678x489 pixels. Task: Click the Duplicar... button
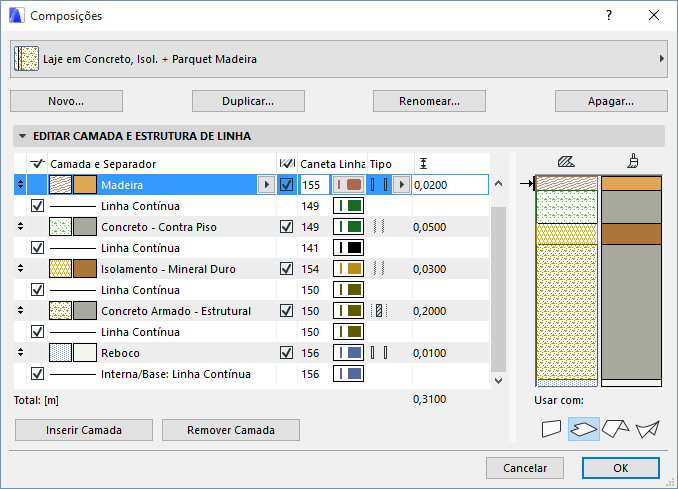[248, 101]
